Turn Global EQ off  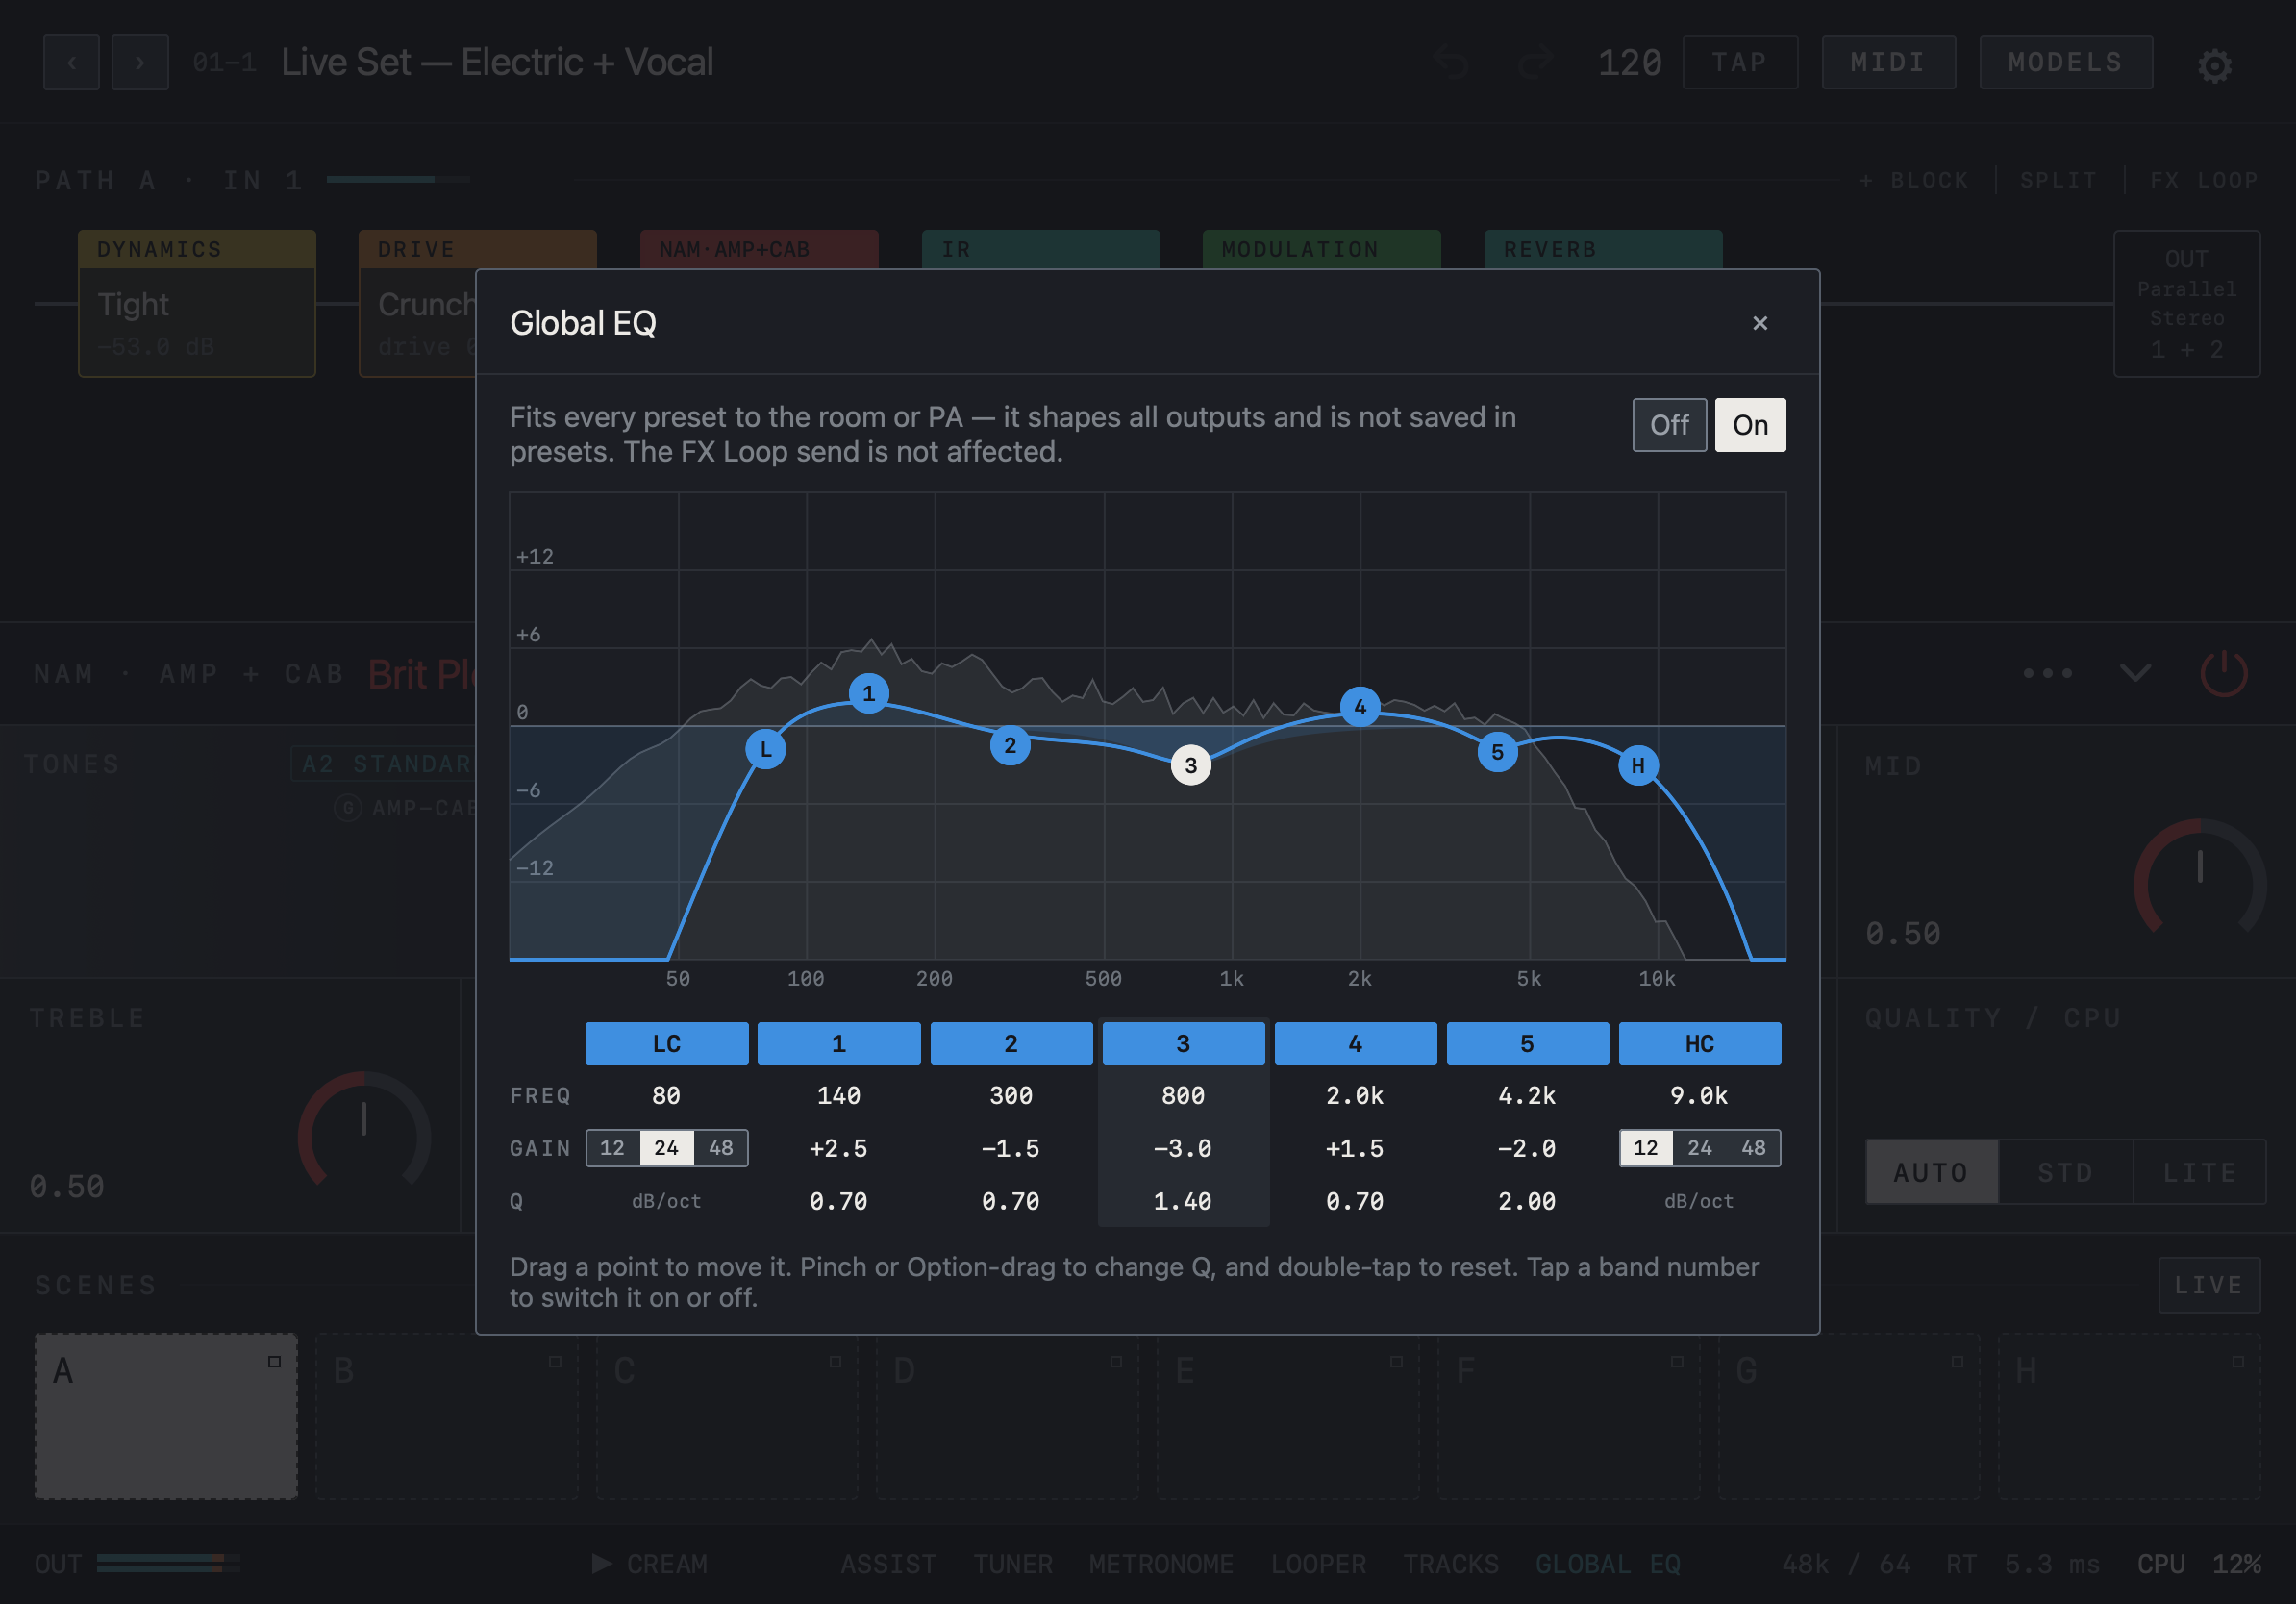click(1669, 425)
